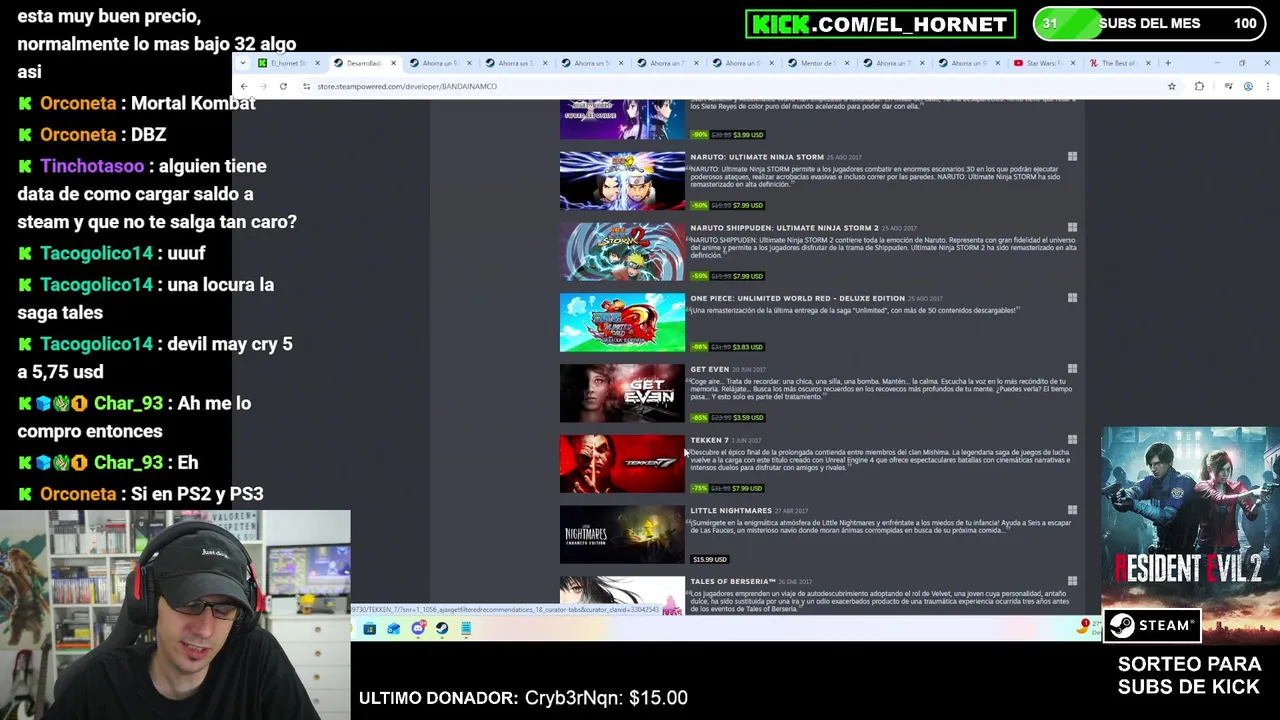Expand the tab search dropdown arrow
The width and height of the screenshot is (1280, 720).
242,63
